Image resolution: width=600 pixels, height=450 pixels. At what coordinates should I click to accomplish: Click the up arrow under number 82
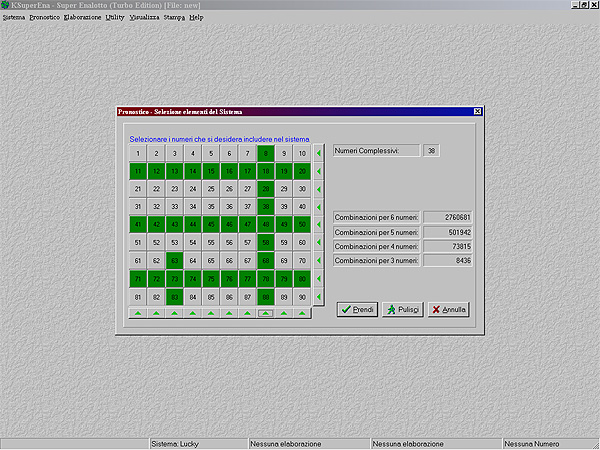[x=156, y=313]
